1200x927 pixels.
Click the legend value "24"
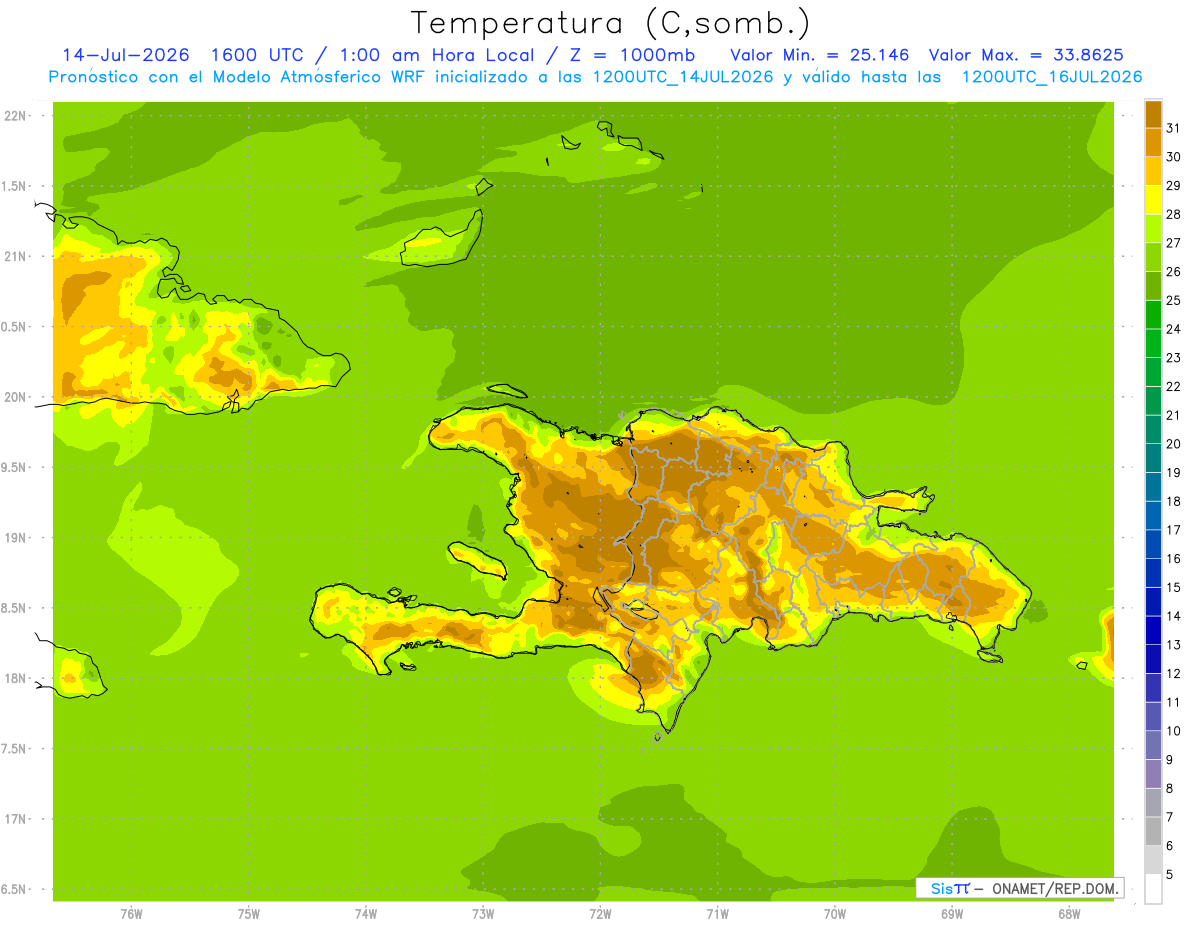(1174, 329)
